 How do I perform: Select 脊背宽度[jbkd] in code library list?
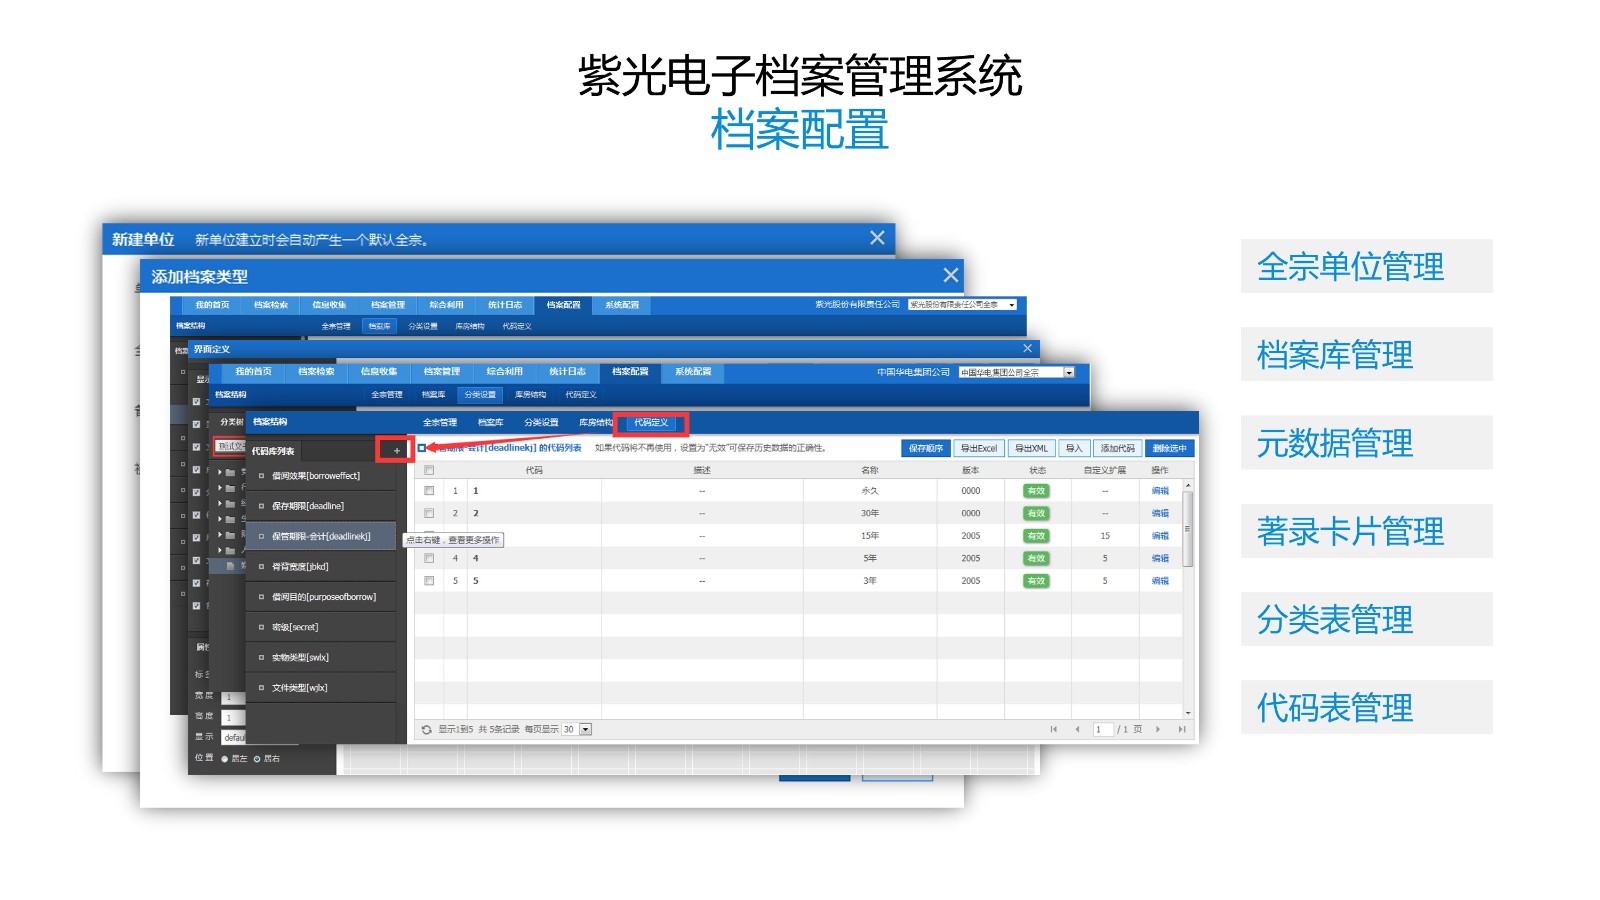coord(321,567)
